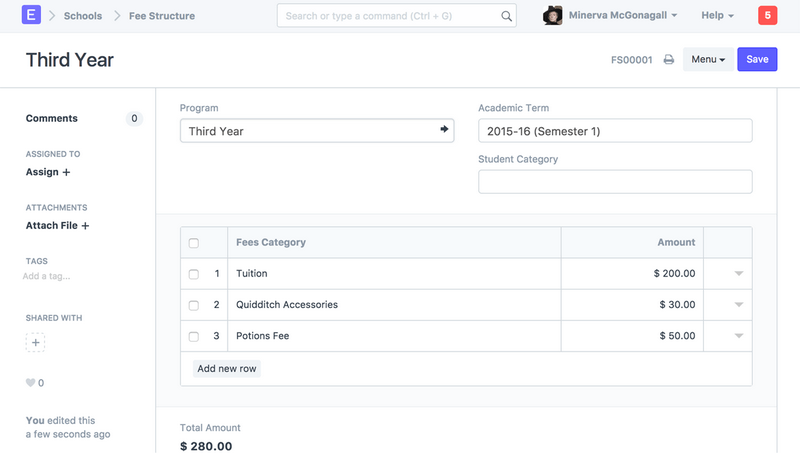This screenshot has width=800, height=453.
Task: Click the dashed plus box under Shared With
Action: click(x=36, y=343)
